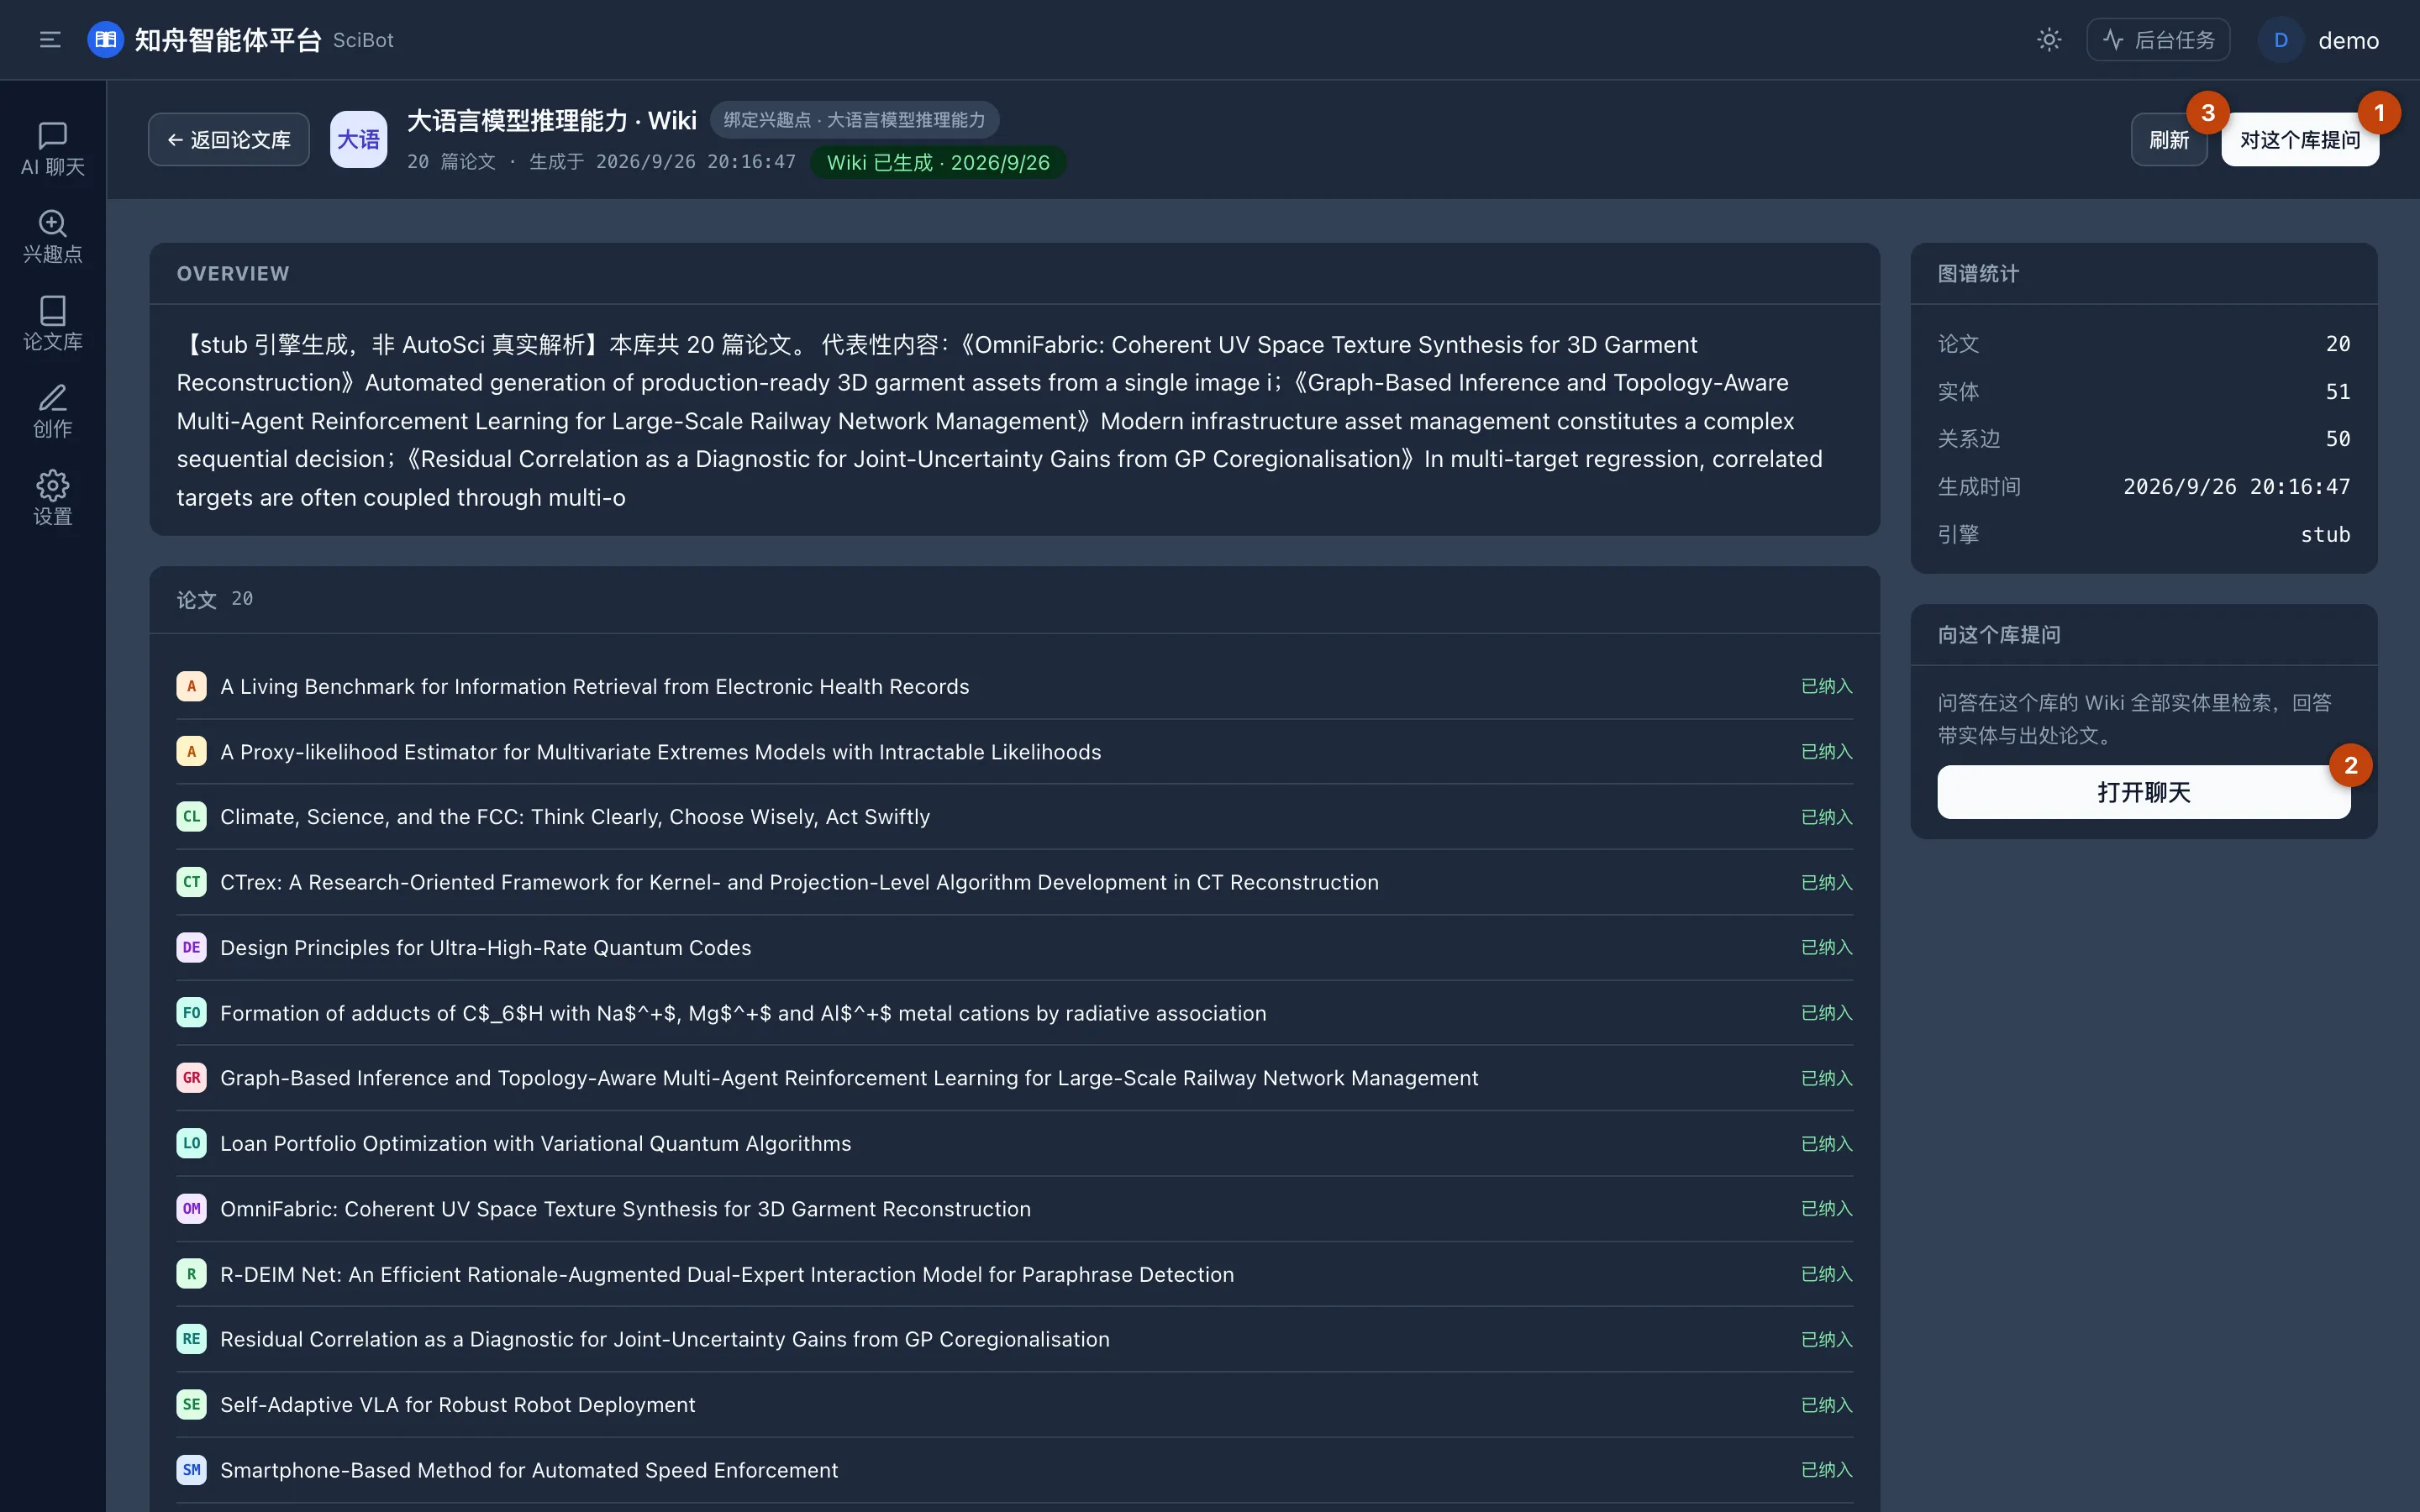
Task: Open paper A Living Benchmark for Information Retrieval
Action: (1014, 686)
